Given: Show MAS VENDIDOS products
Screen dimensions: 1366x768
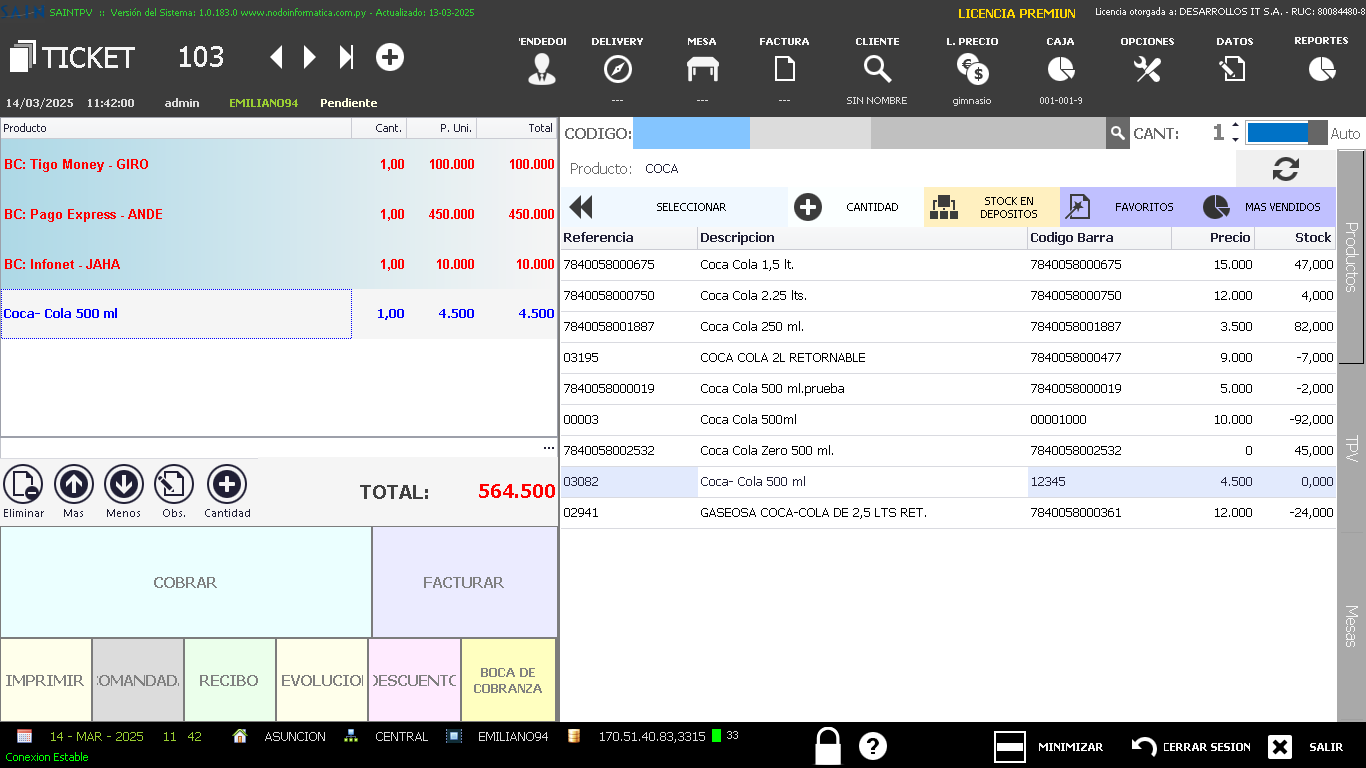Looking at the screenshot, I should coord(1265,207).
